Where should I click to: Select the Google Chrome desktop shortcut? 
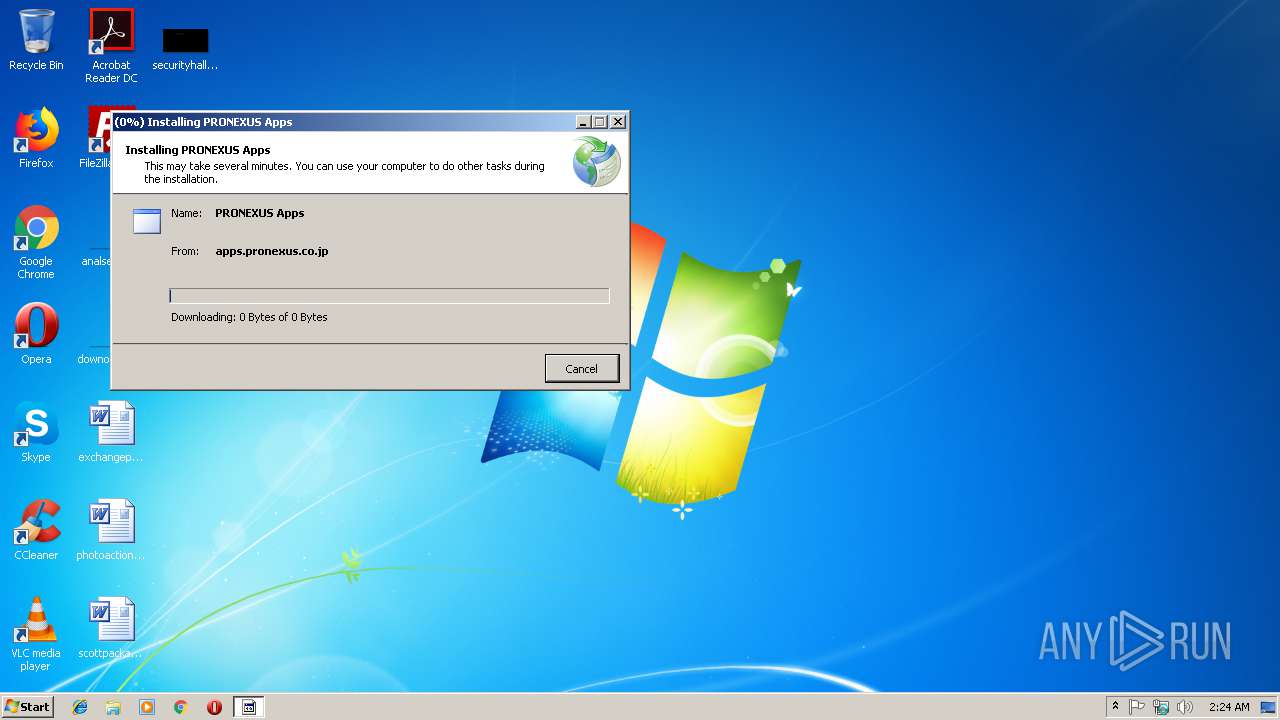(x=36, y=242)
